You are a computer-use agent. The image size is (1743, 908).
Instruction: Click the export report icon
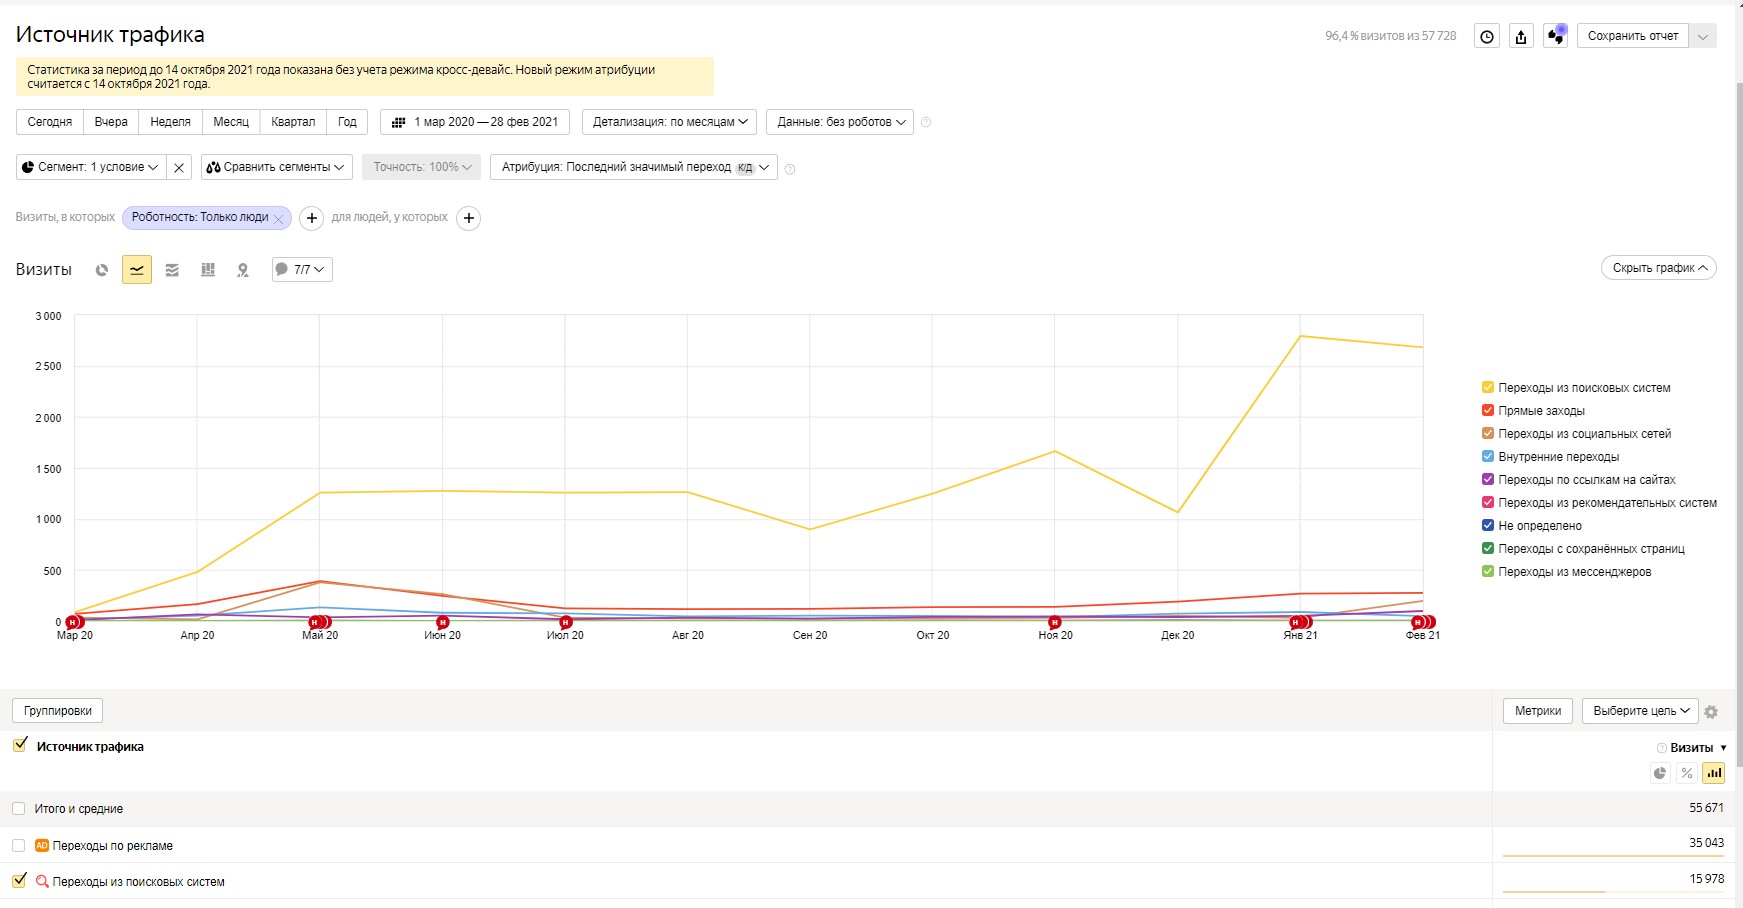coord(1521,36)
